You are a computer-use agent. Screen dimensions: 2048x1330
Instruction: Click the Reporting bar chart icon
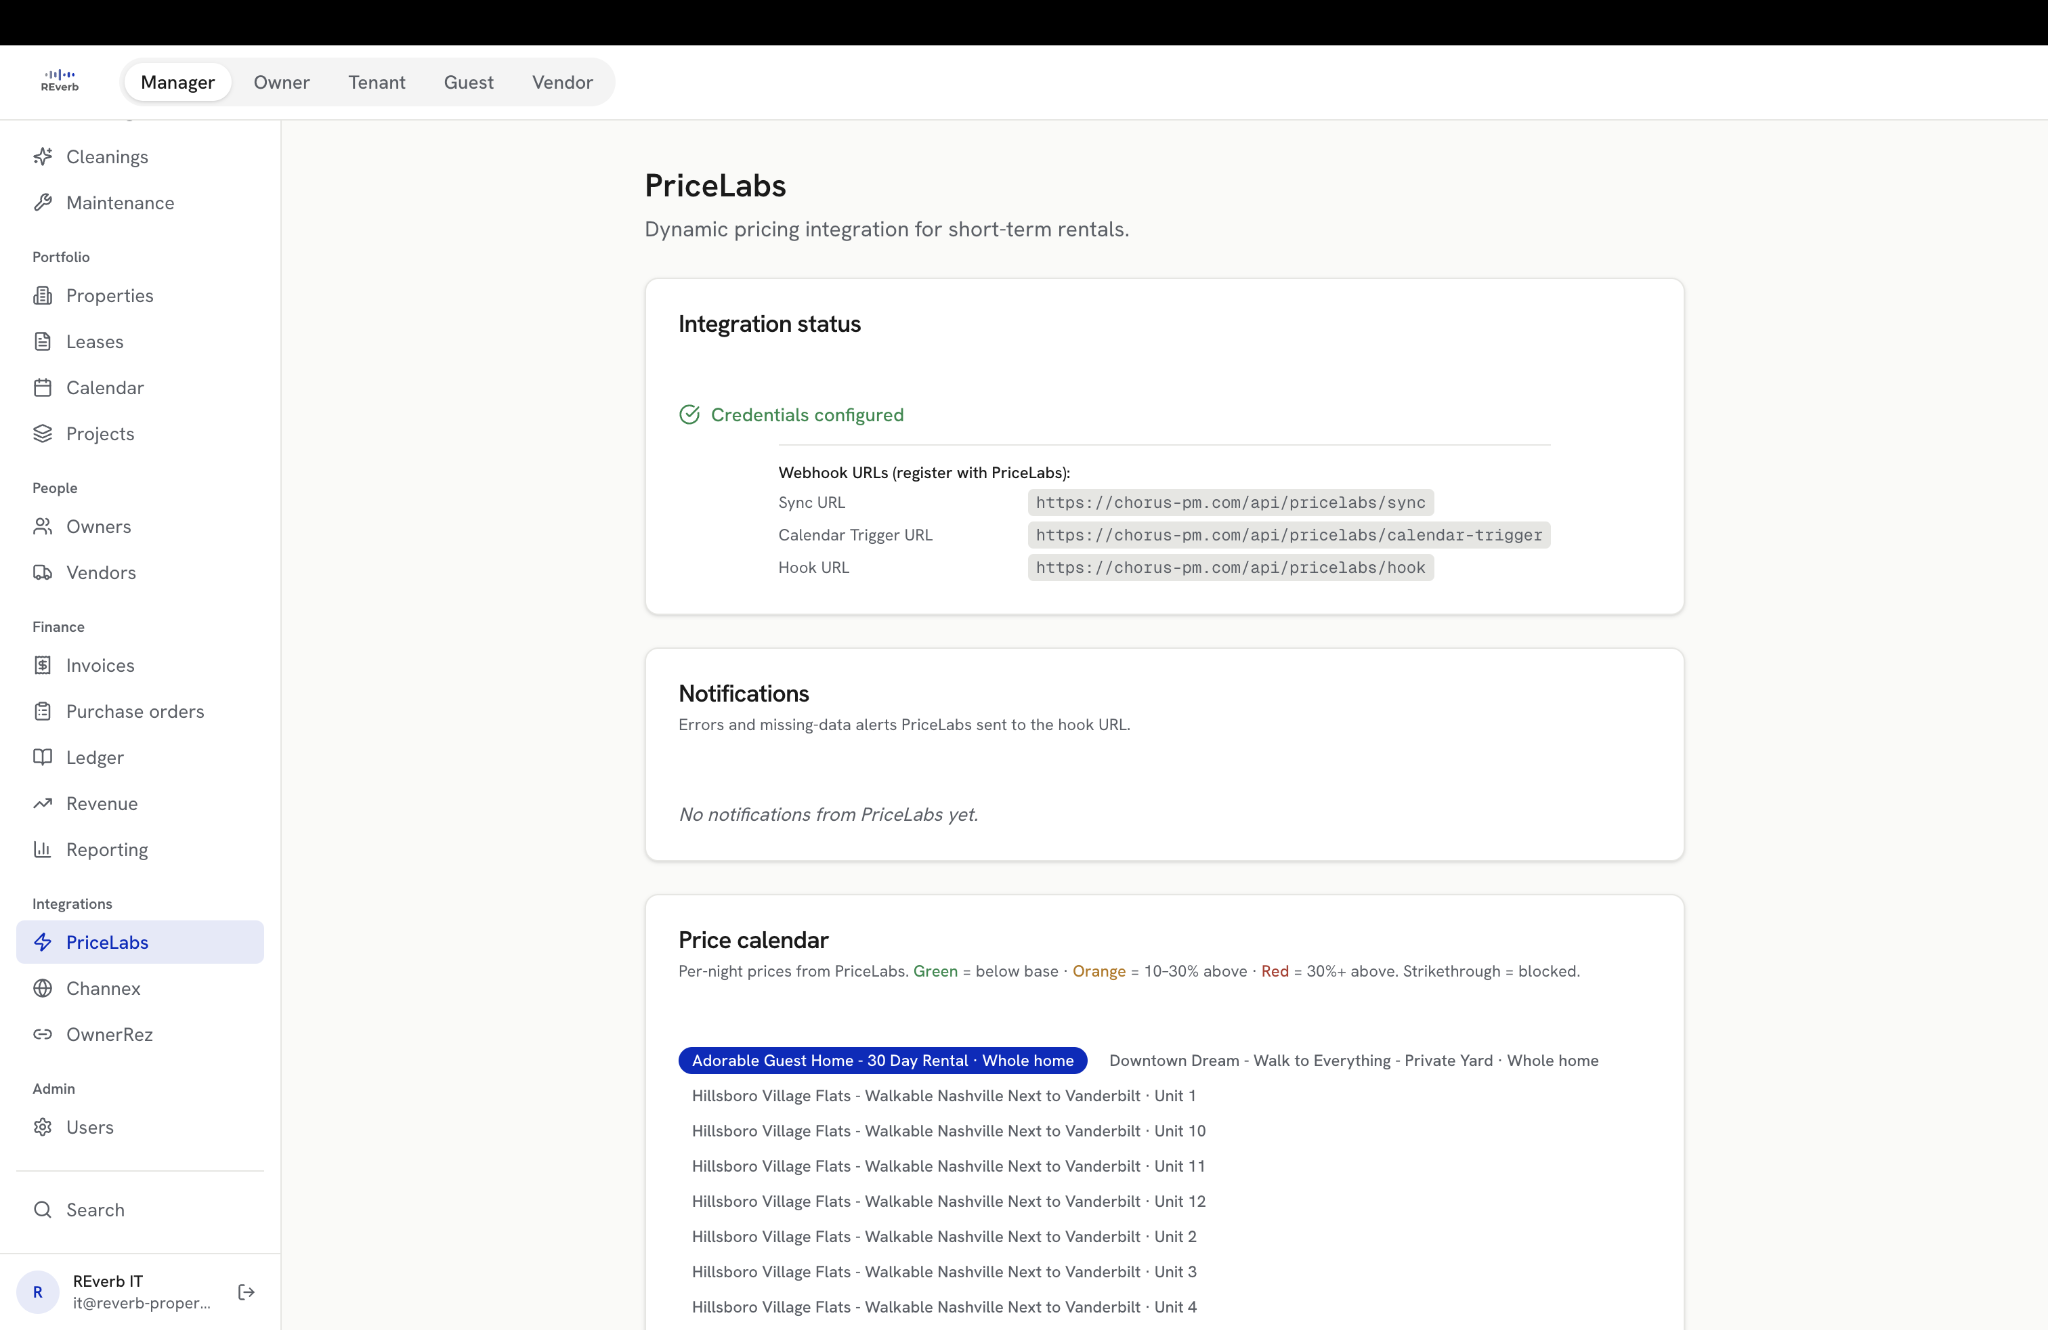[43, 850]
